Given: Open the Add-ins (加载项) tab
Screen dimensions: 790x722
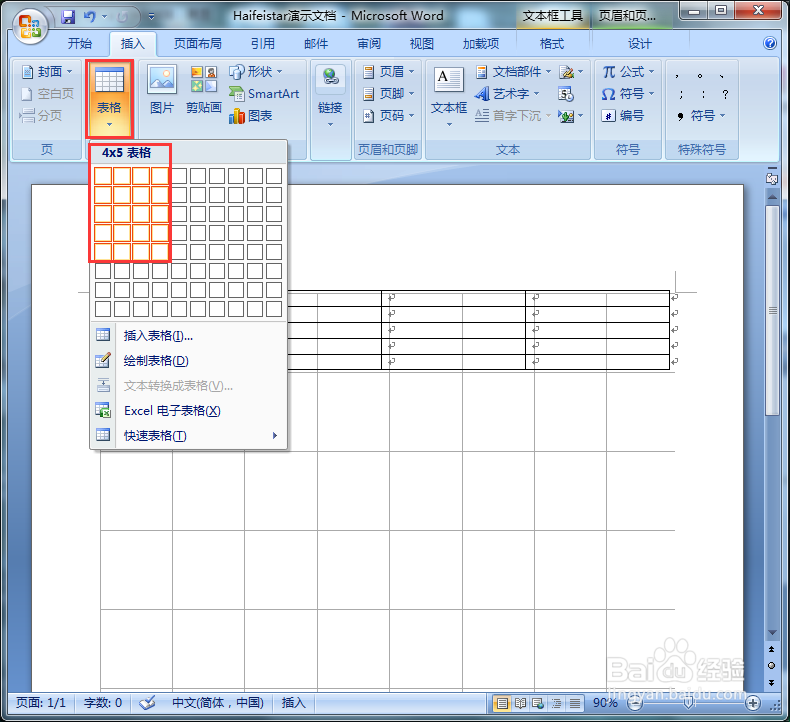Looking at the screenshot, I should pyautogui.click(x=481, y=44).
